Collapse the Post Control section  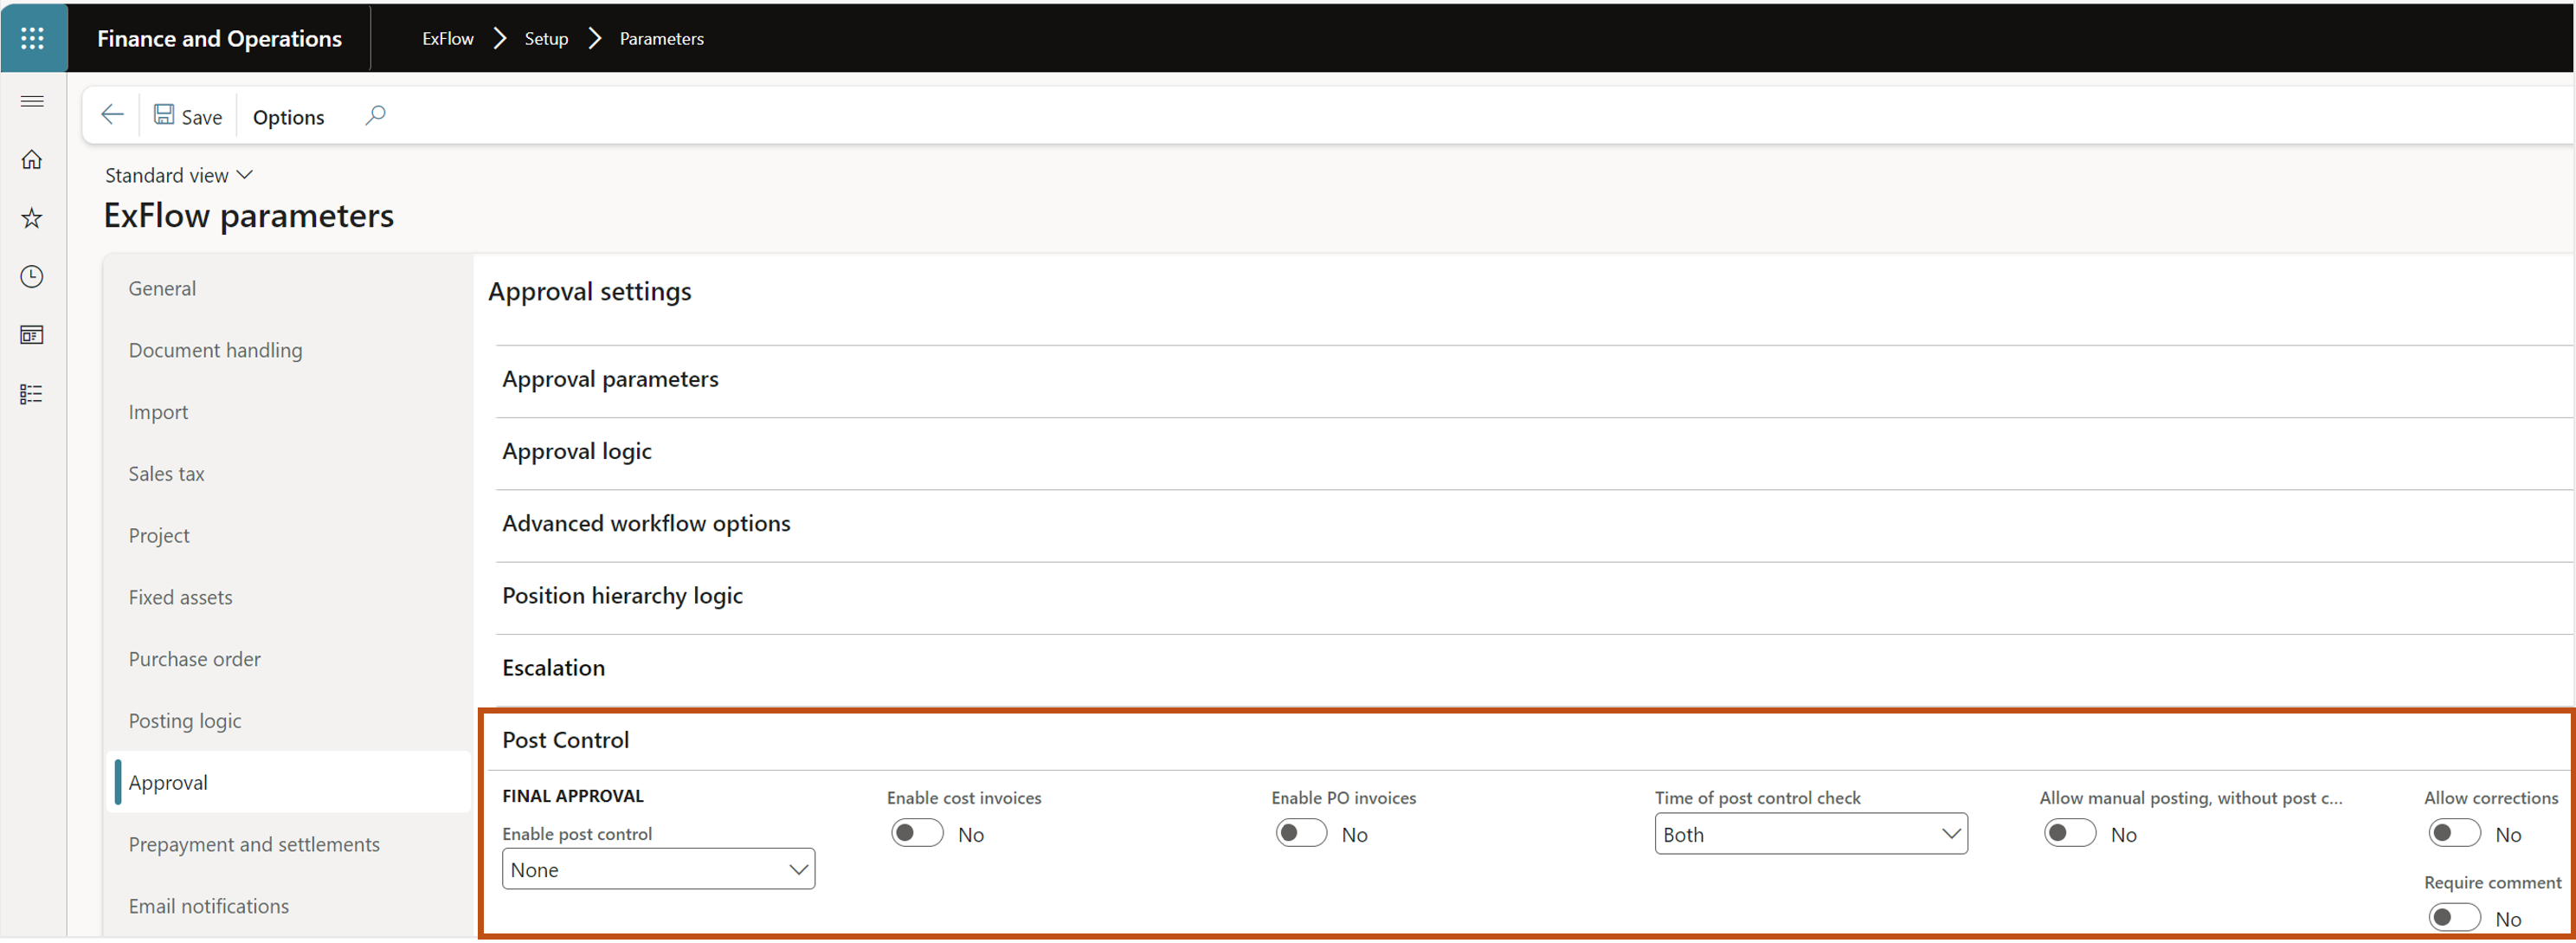[x=1527, y=741]
